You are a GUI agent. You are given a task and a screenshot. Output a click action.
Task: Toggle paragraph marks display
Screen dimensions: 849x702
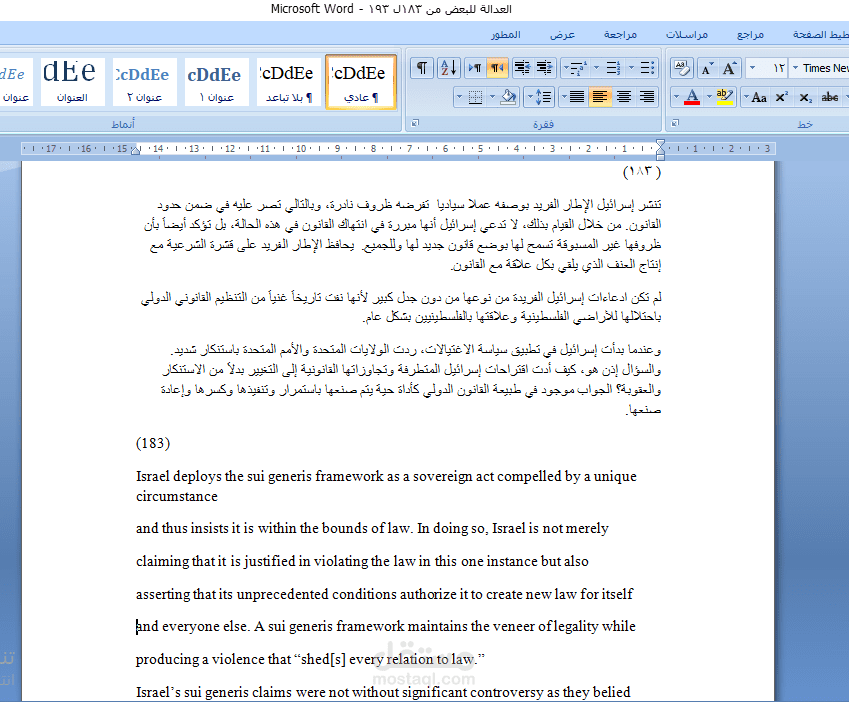point(420,68)
